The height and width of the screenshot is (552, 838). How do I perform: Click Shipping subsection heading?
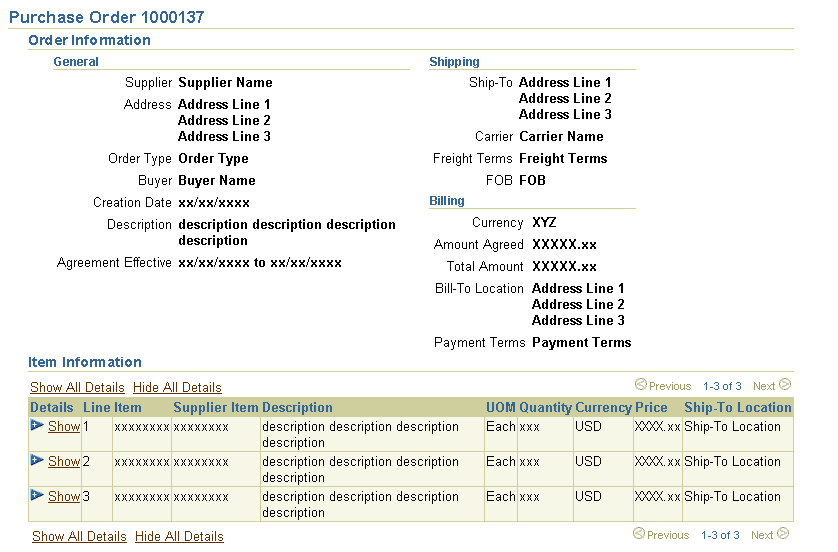click(454, 61)
